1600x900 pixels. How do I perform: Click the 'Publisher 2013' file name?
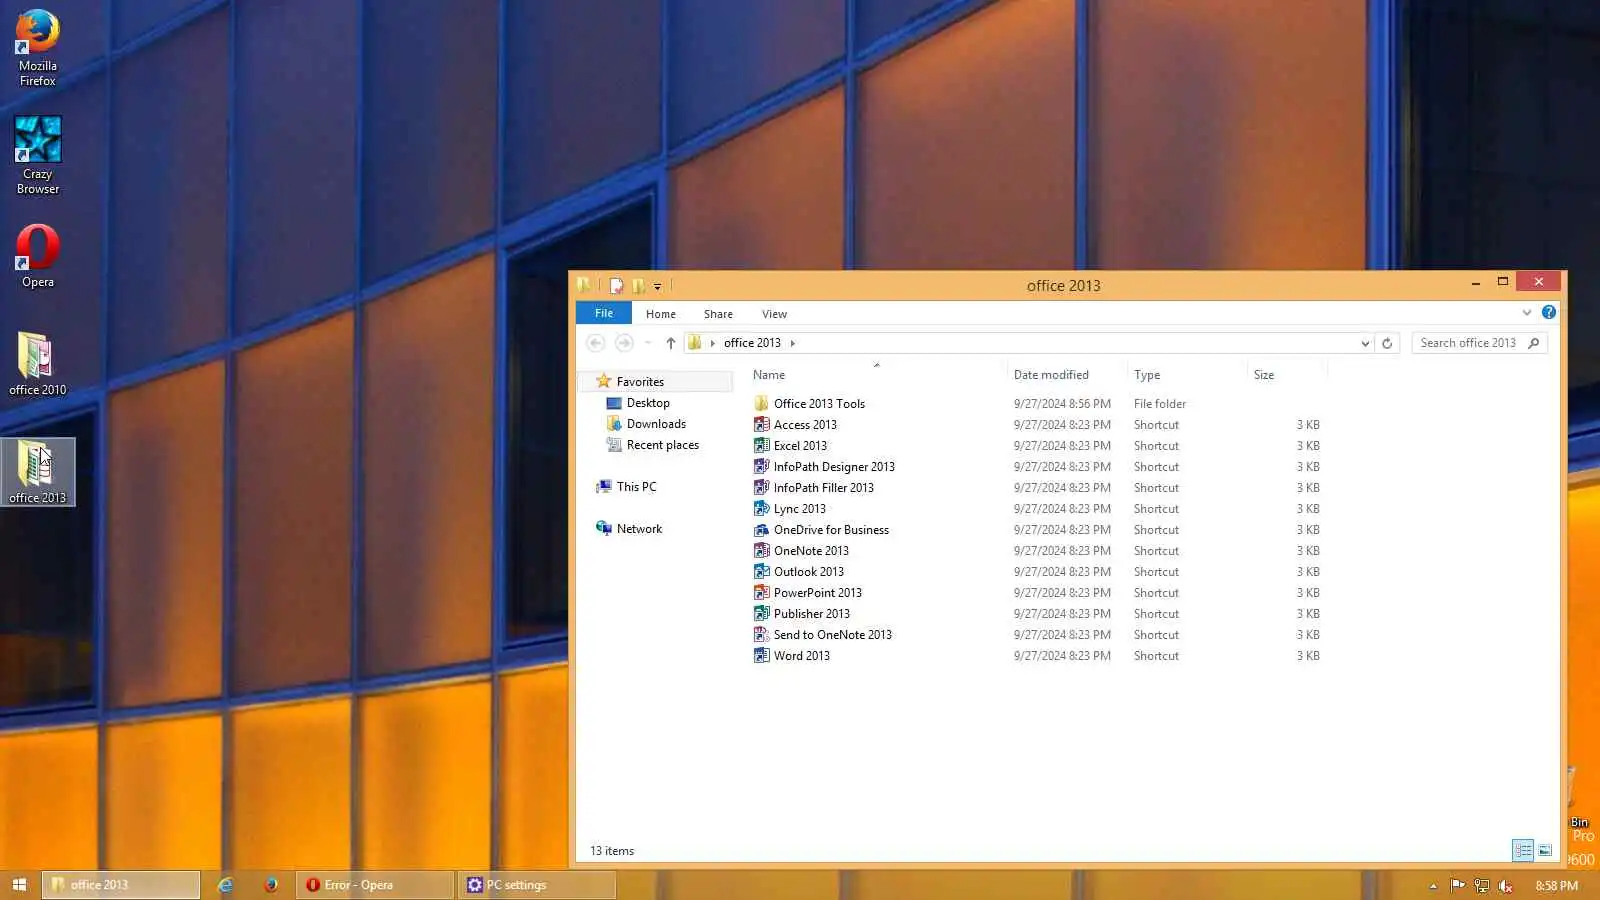(811, 614)
